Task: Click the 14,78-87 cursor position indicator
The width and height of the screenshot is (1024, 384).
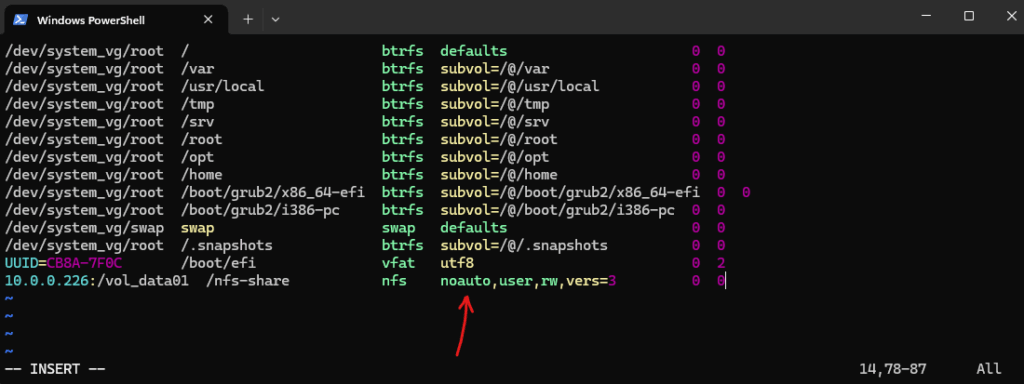Action: tap(892, 370)
